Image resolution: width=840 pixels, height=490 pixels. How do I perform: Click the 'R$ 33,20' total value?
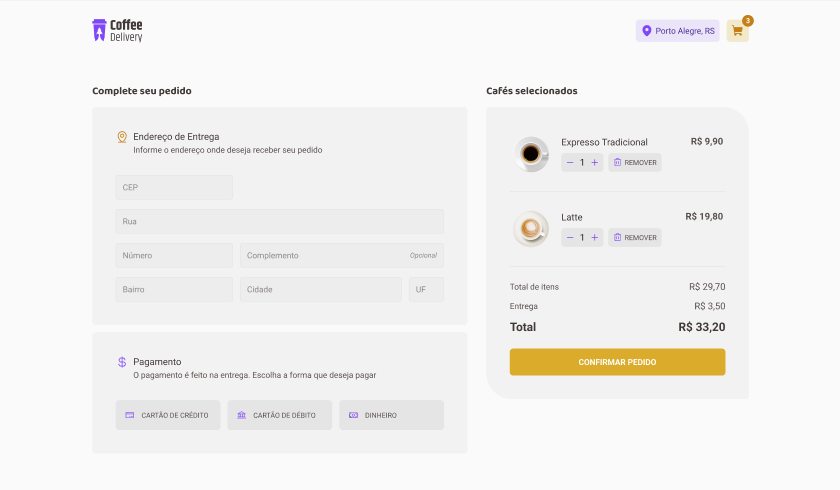pos(702,327)
